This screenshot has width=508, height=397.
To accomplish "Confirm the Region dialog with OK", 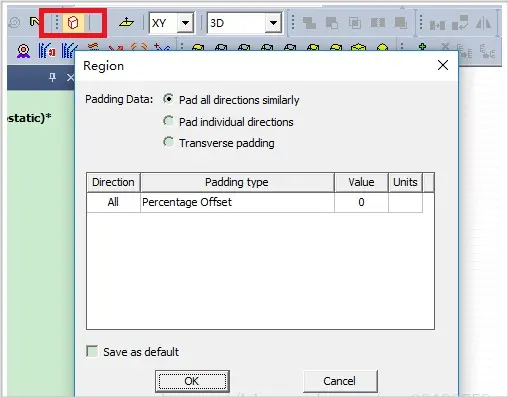I will [x=192, y=381].
